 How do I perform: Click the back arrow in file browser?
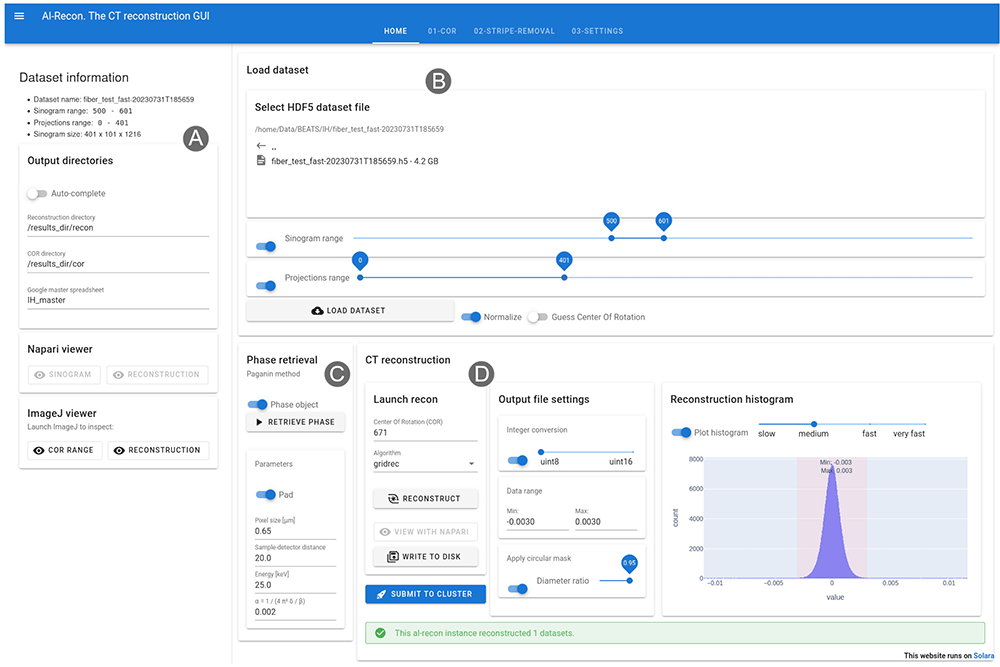261,145
